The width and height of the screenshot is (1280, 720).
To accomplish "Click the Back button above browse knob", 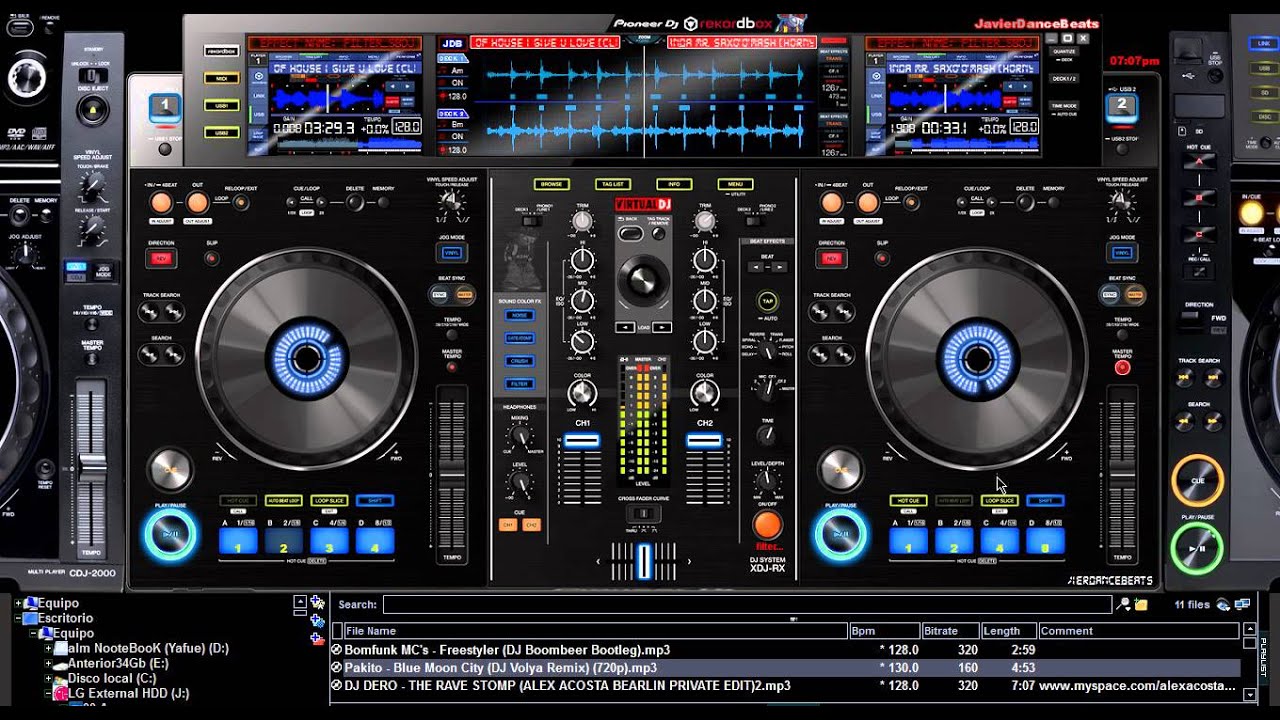I will tap(630, 233).
